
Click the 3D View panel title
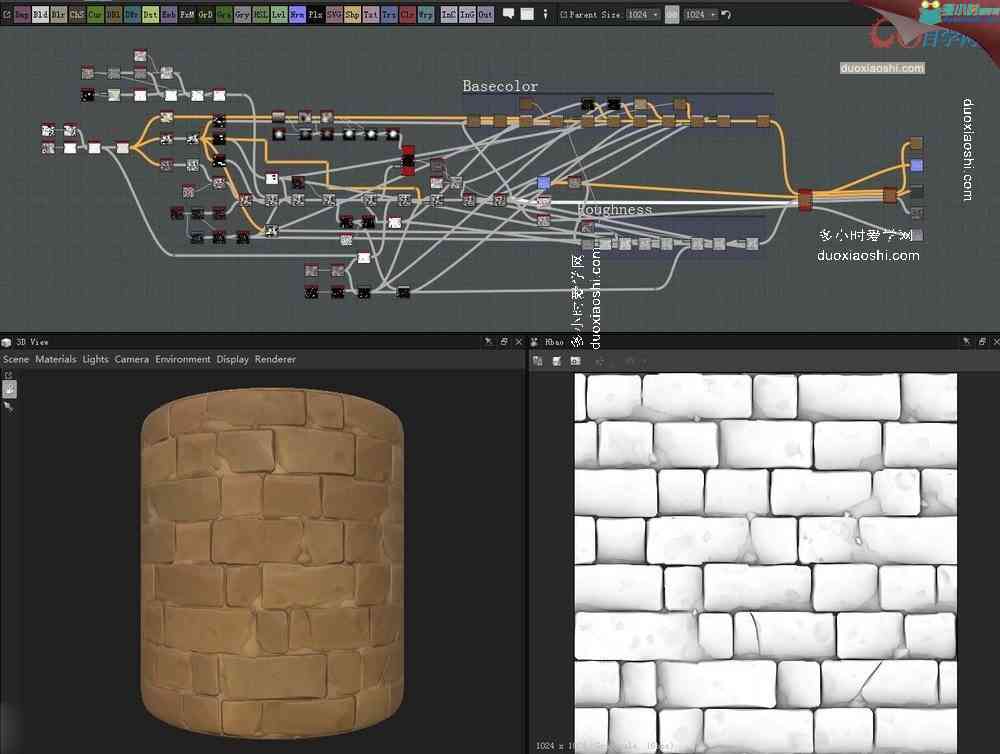[33, 342]
